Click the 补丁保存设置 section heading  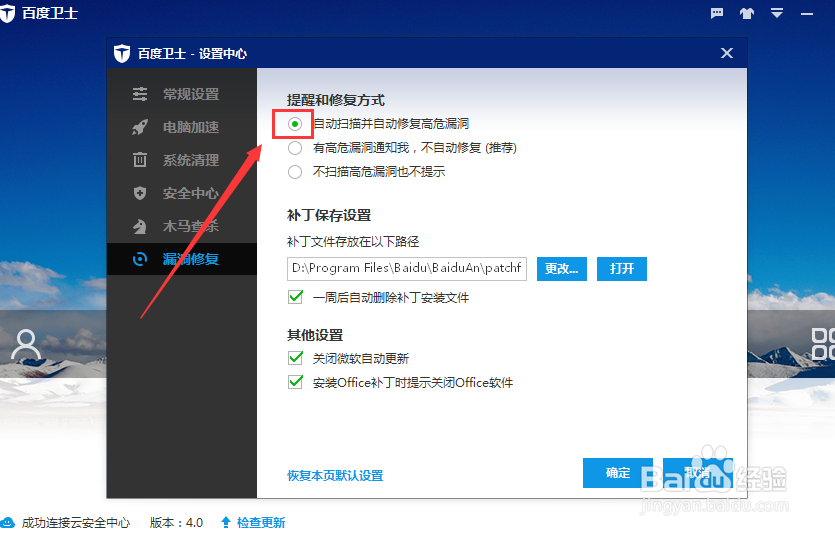pos(329,215)
